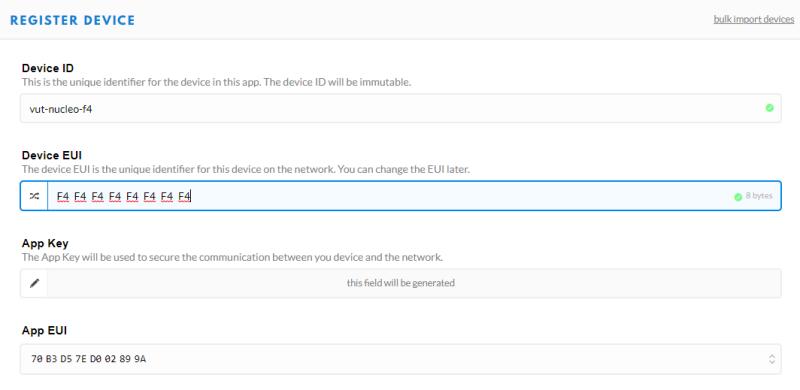
Task: Click the green checkmark in Device ID field
Action: (769, 108)
